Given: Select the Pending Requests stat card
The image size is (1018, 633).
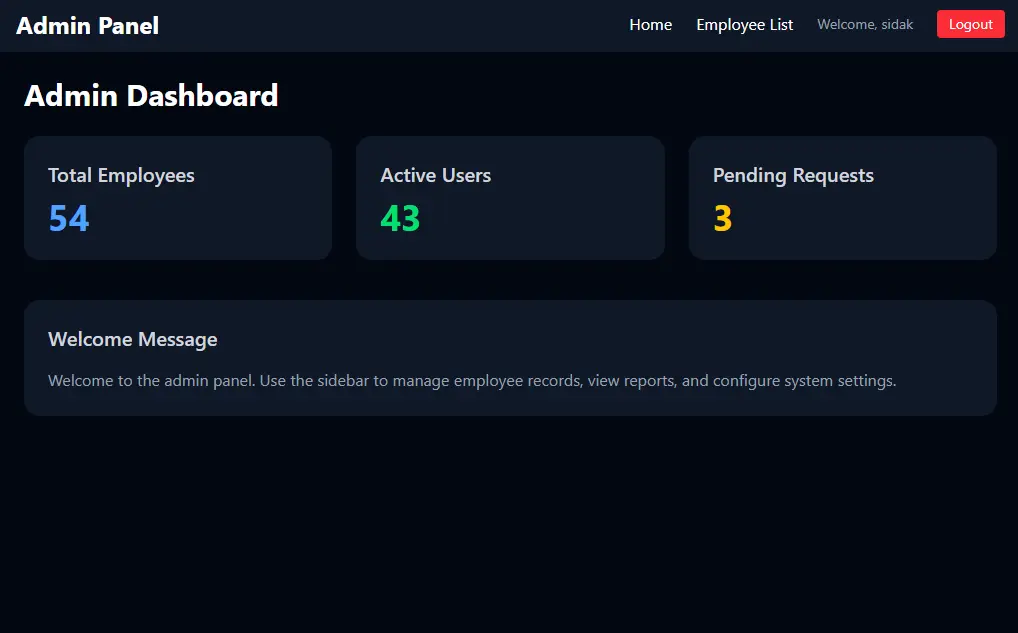Looking at the screenshot, I should point(842,197).
